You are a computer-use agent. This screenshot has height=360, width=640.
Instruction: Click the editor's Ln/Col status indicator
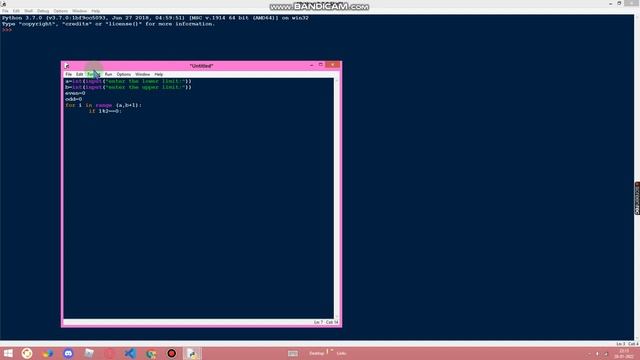tap(326, 322)
